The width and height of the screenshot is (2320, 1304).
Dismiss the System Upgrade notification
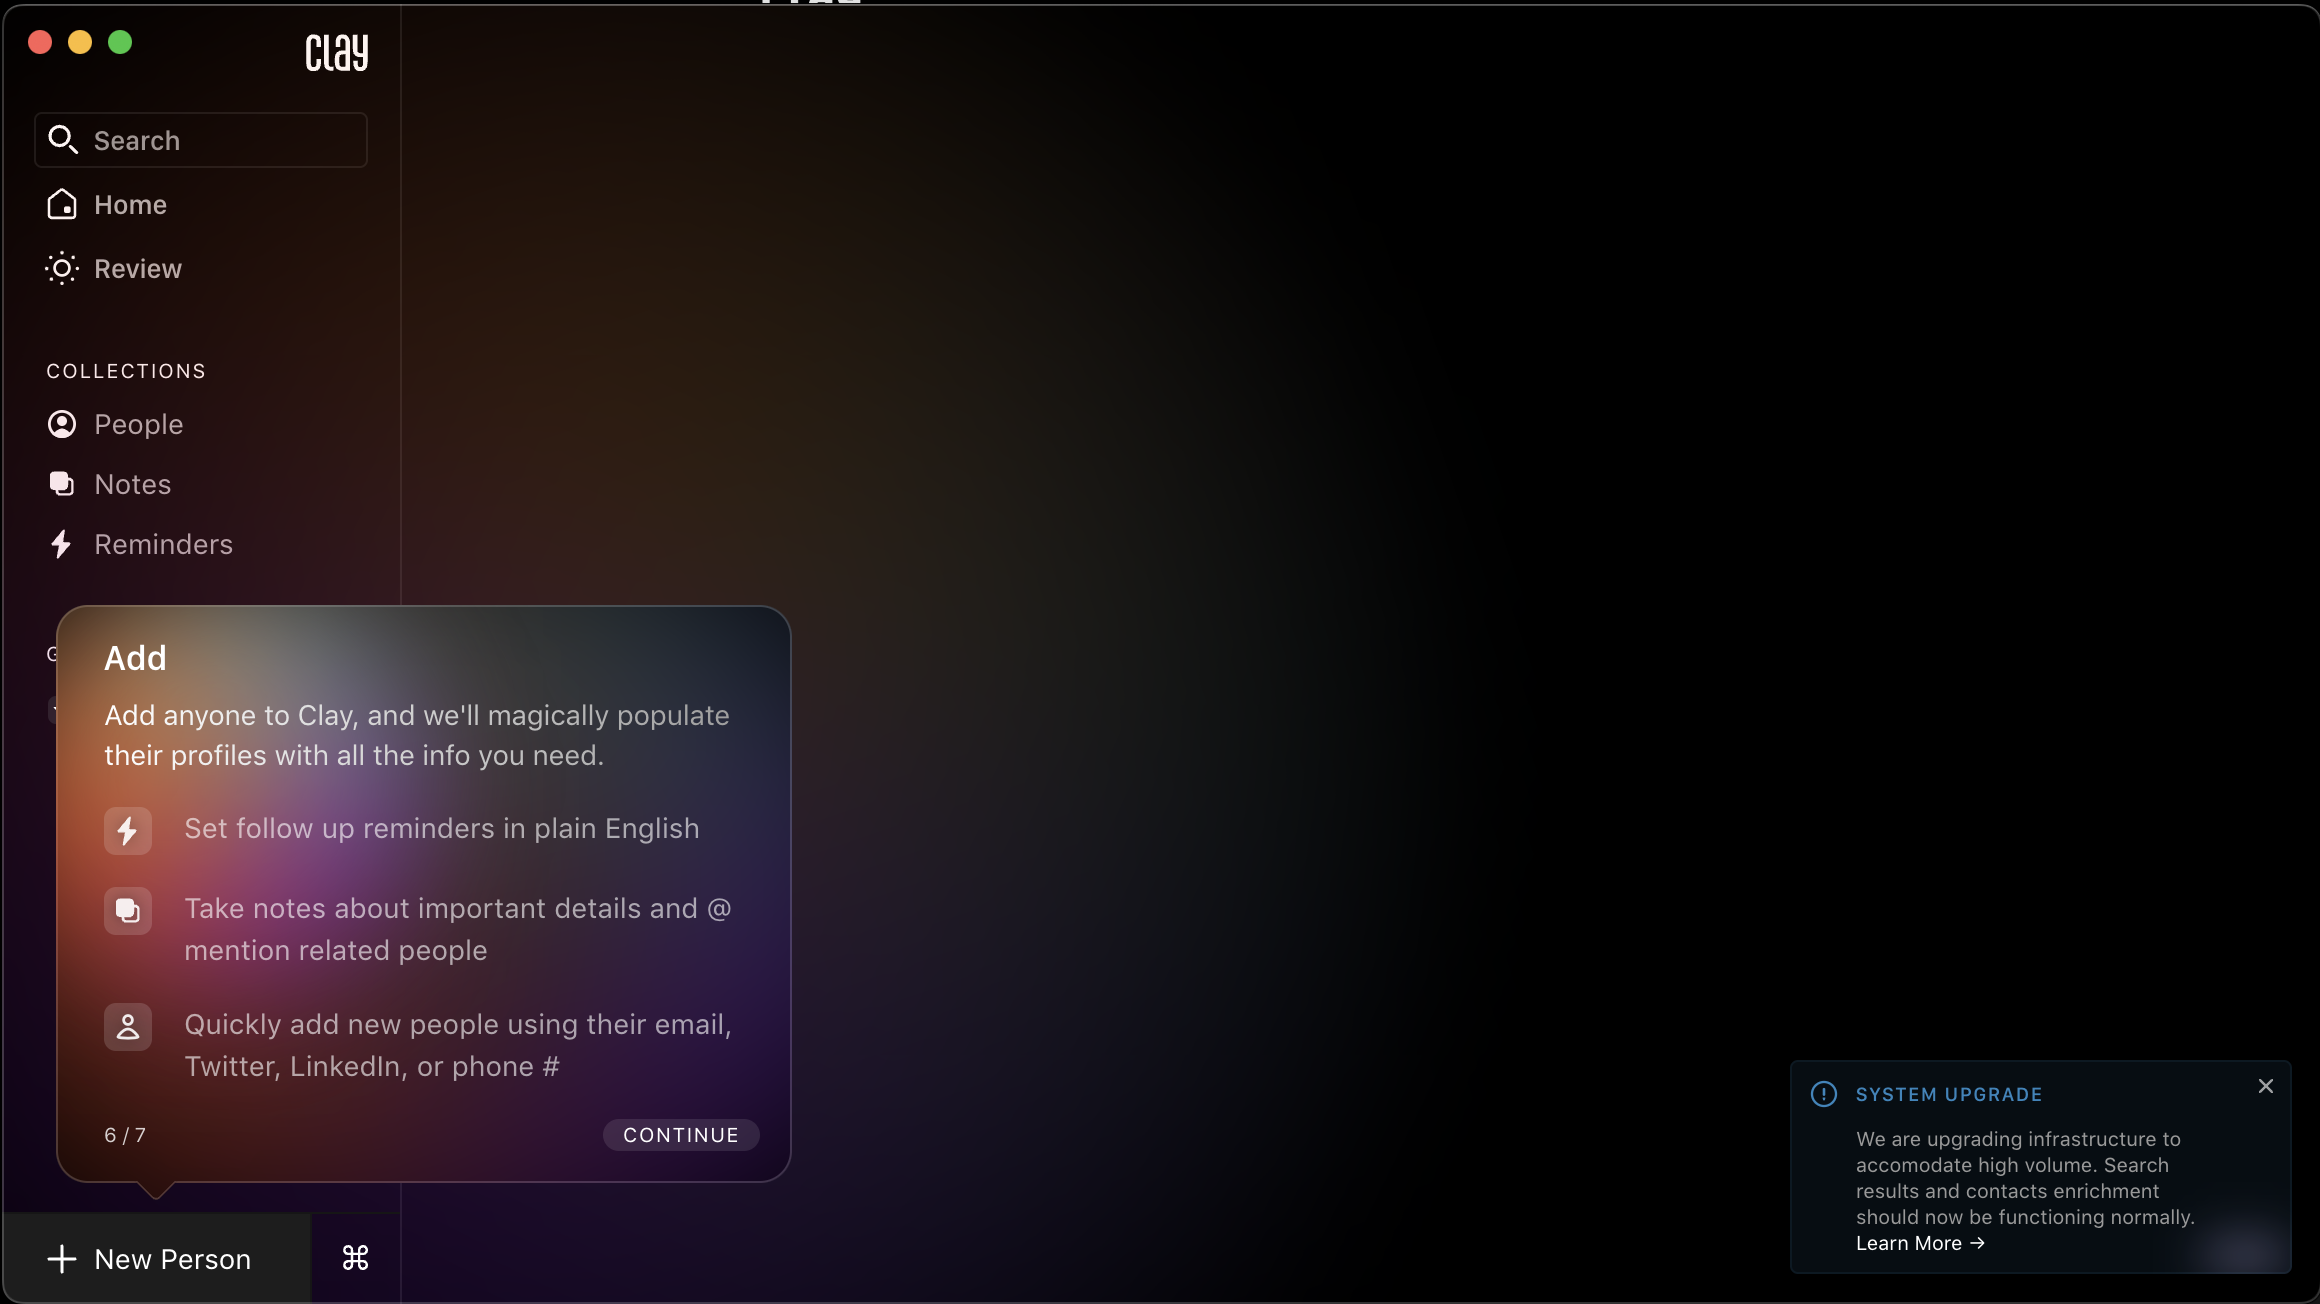2266,1086
